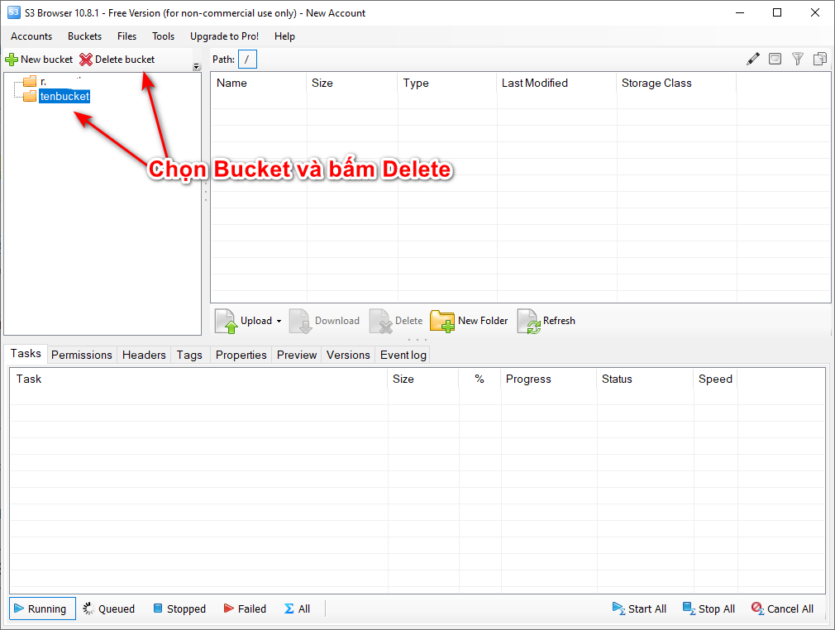Open the Tools menu

(163, 36)
